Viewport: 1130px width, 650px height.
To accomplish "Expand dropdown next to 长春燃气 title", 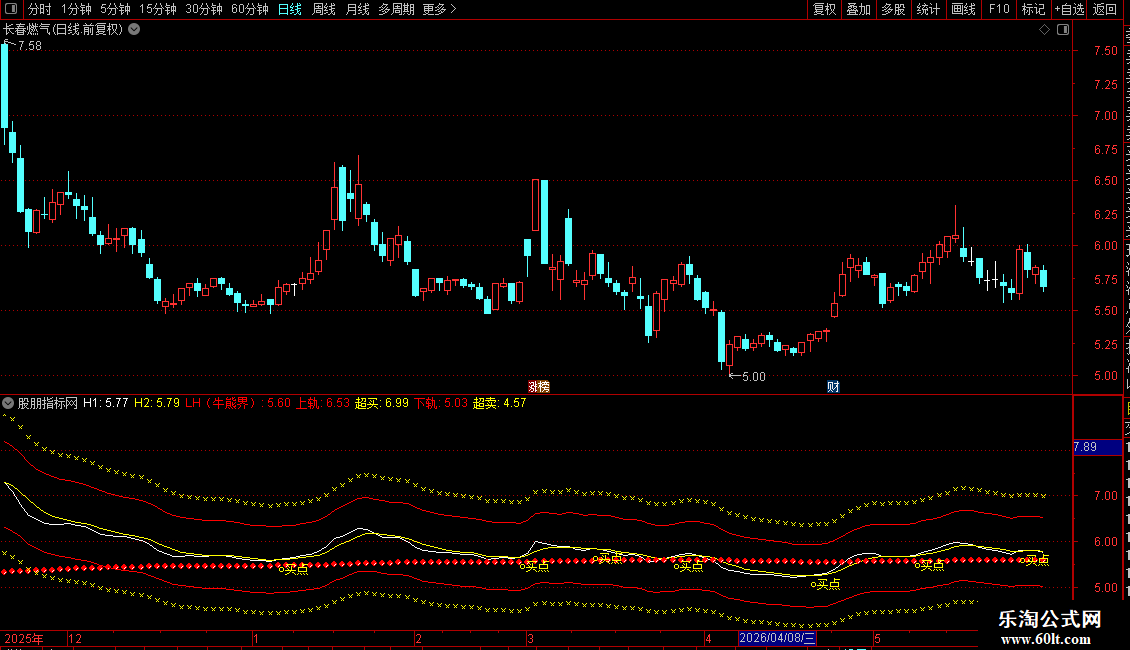I will tap(134, 30).
